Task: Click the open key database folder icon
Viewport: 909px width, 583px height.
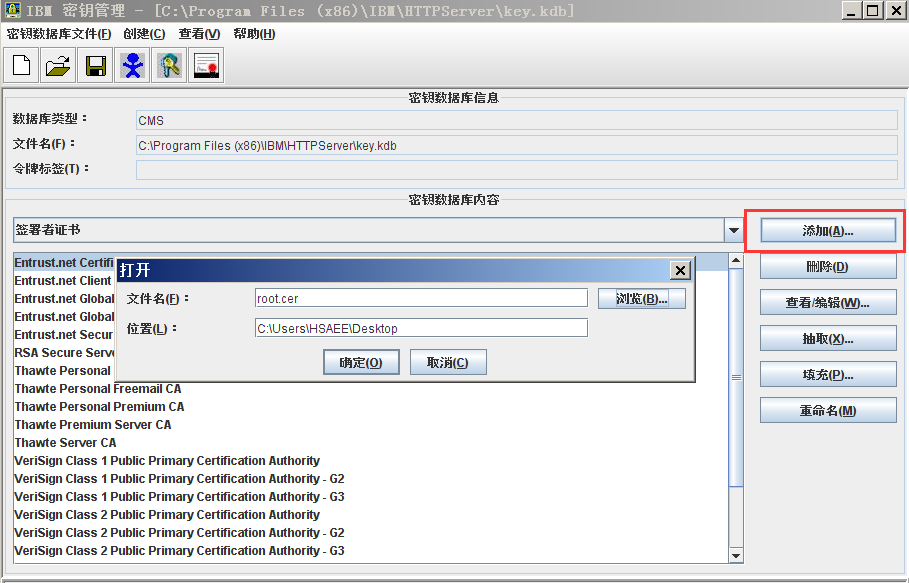Action: 59,66
